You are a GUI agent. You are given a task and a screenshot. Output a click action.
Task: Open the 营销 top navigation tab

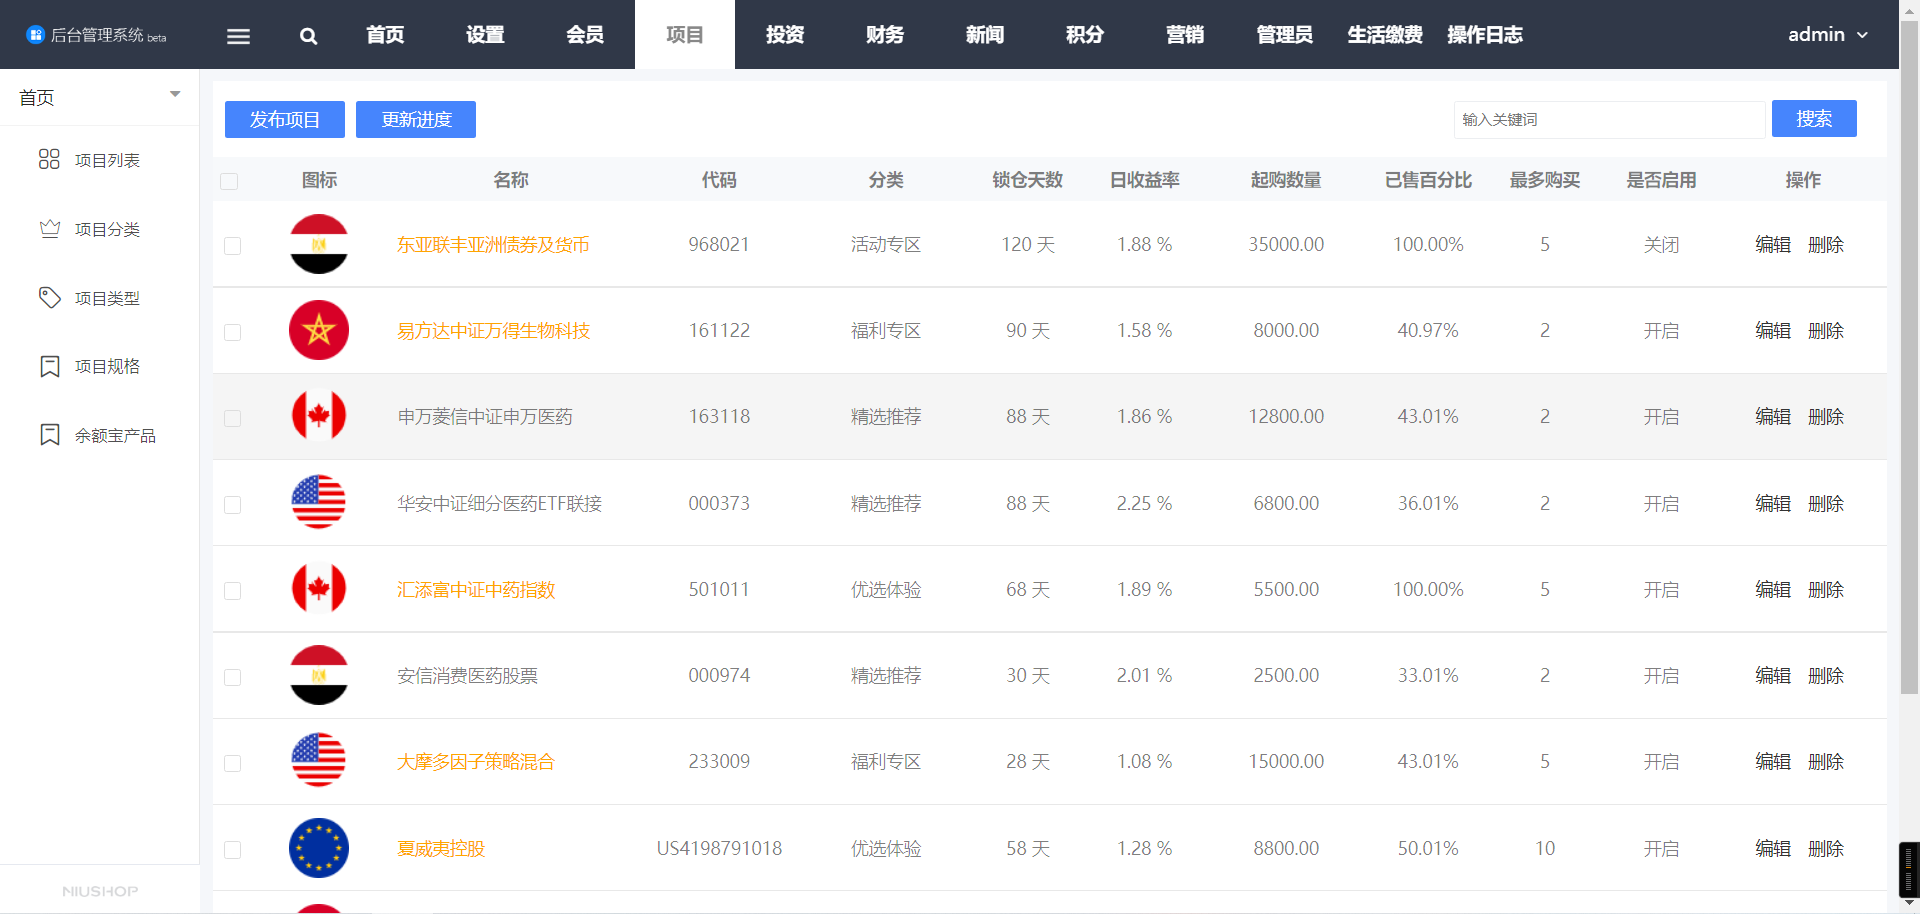(x=1185, y=35)
